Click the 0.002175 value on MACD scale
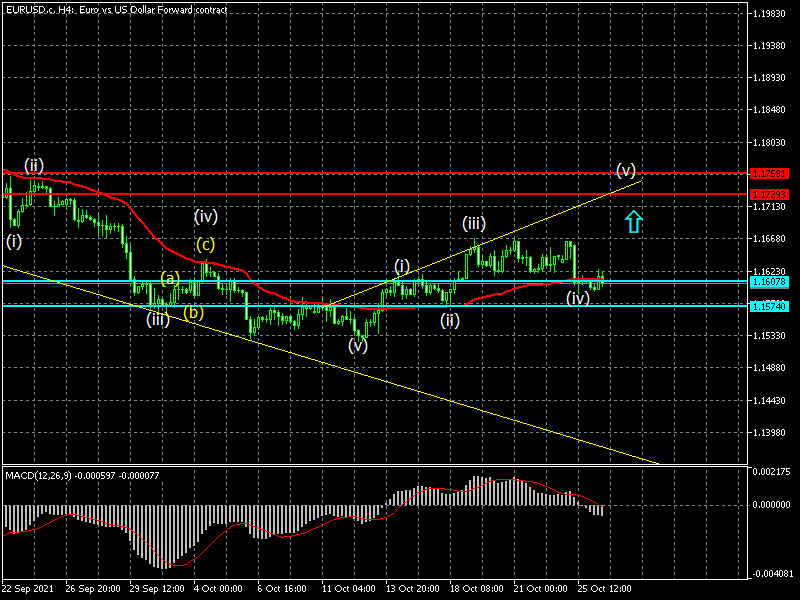This screenshot has height=600, width=800. [x=769, y=471]
